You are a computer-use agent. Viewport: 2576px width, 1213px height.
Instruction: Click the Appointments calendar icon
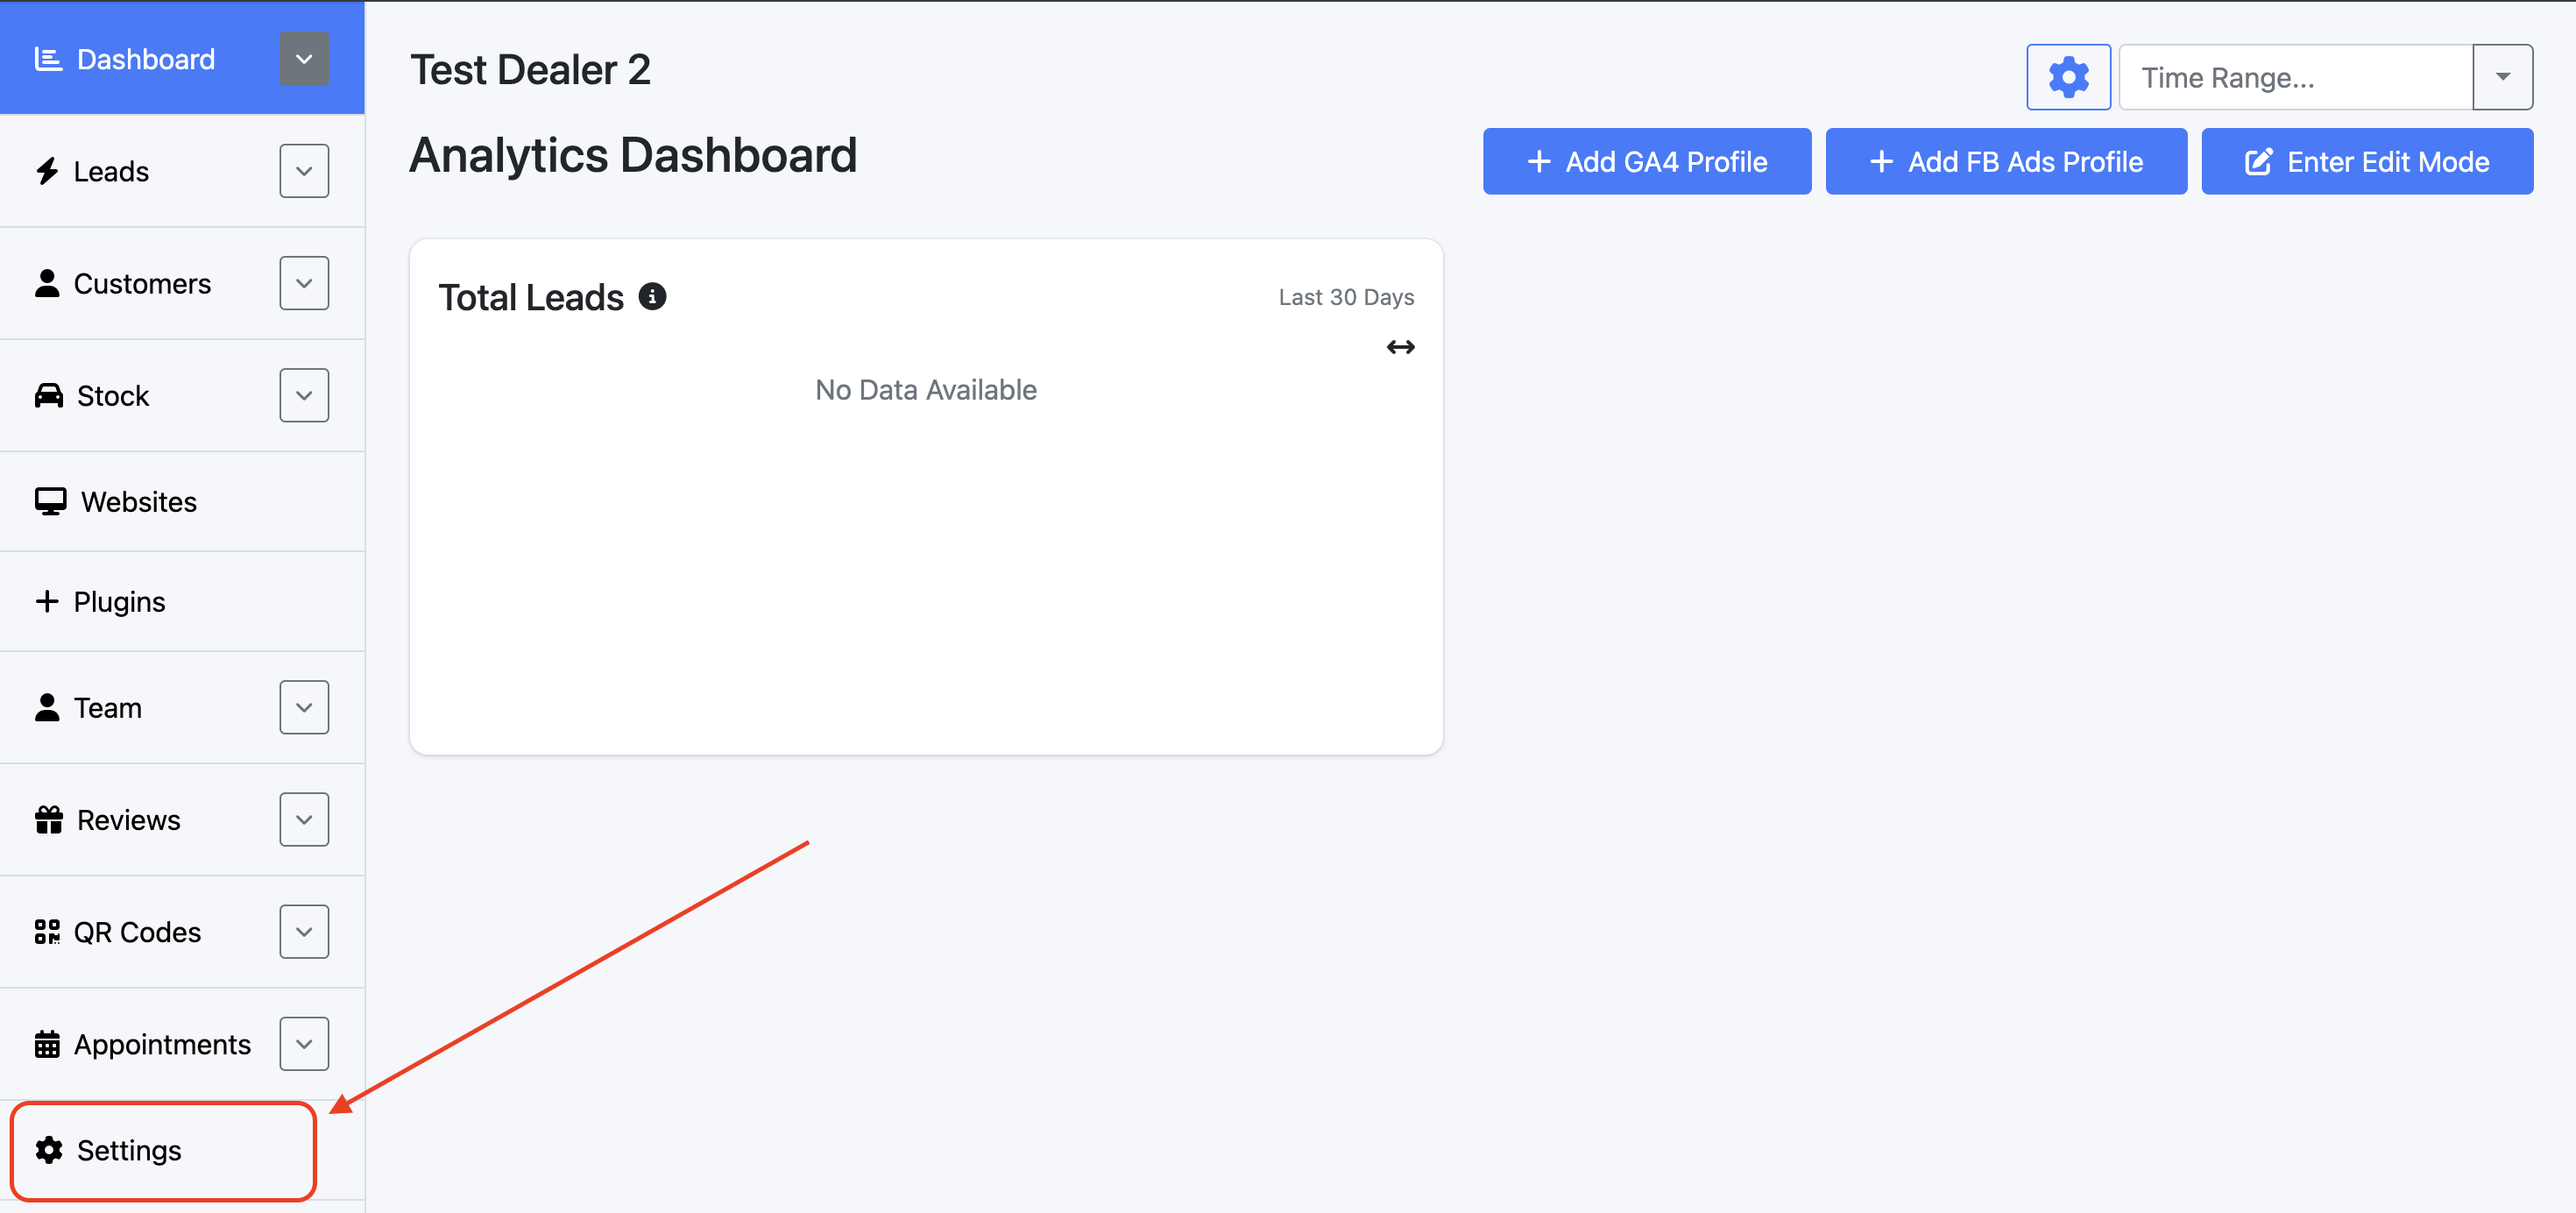pos(47,1044)
